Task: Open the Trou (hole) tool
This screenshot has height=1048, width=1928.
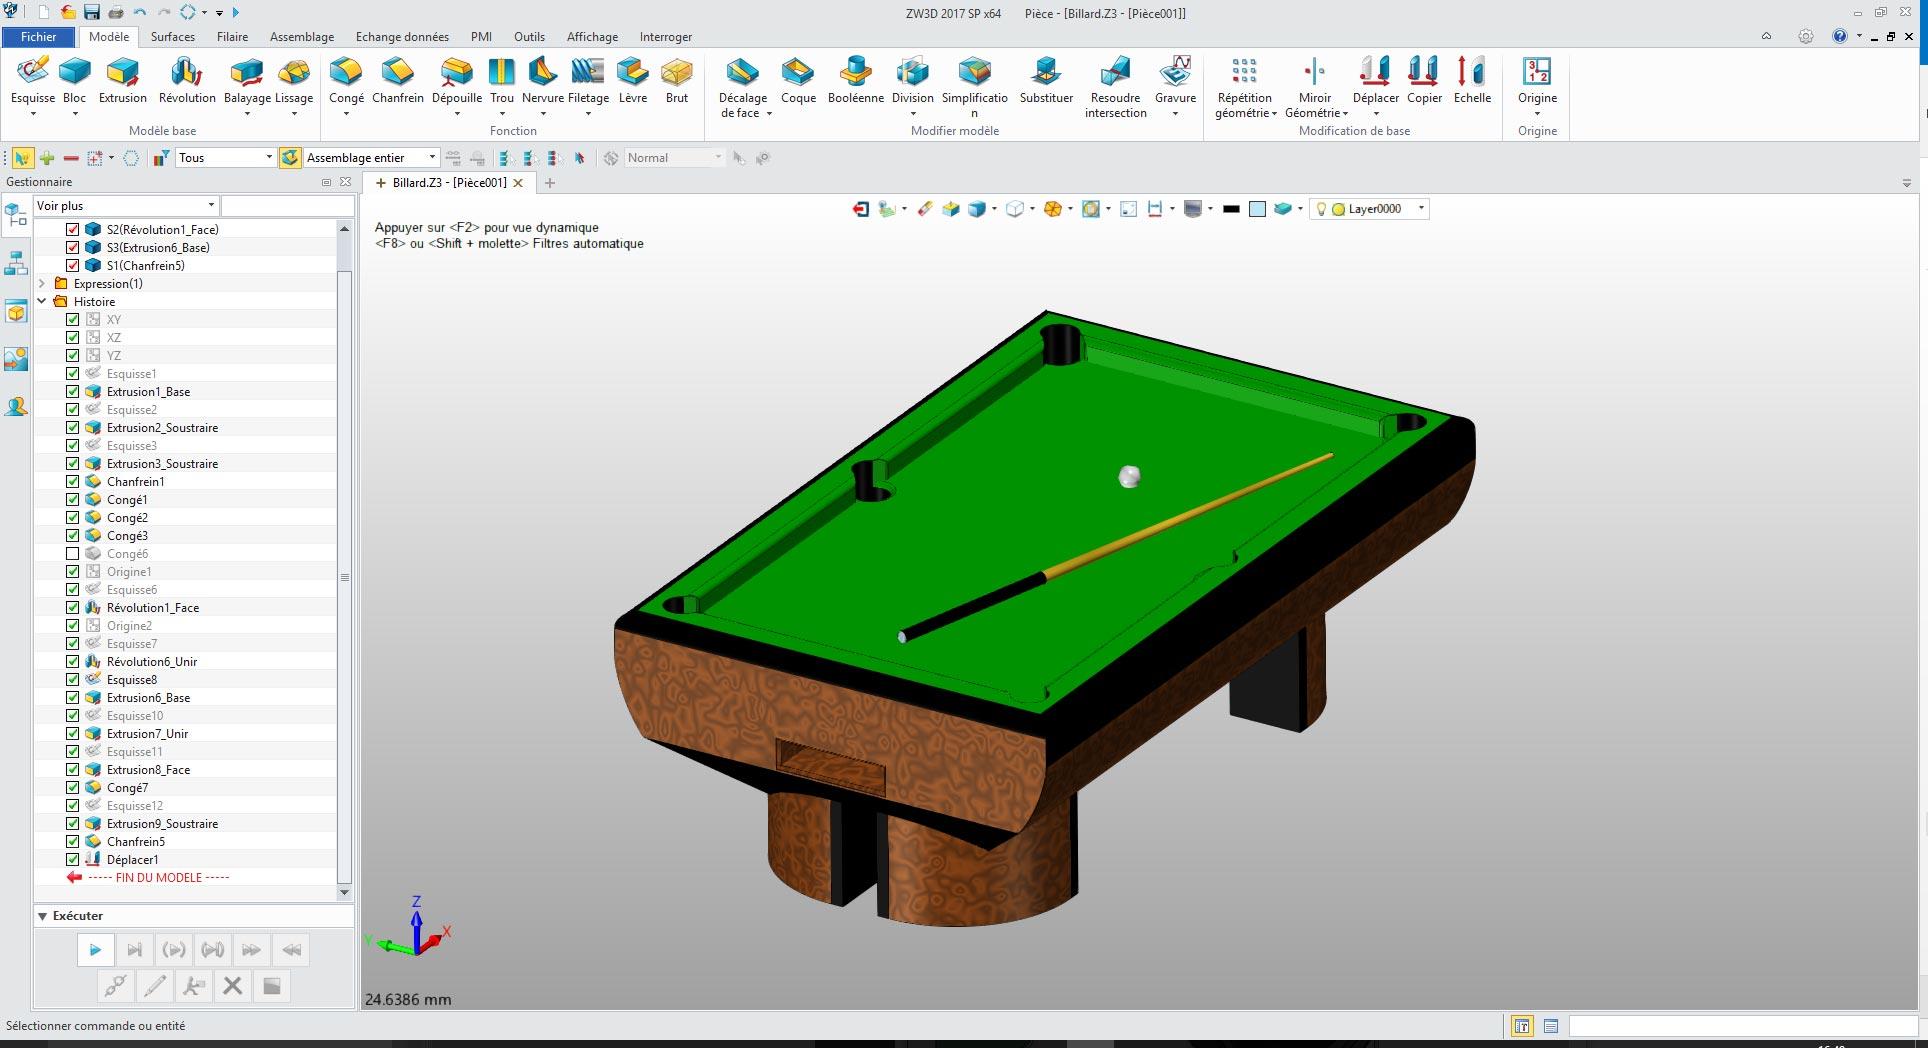Action: (x=501, y=80)
